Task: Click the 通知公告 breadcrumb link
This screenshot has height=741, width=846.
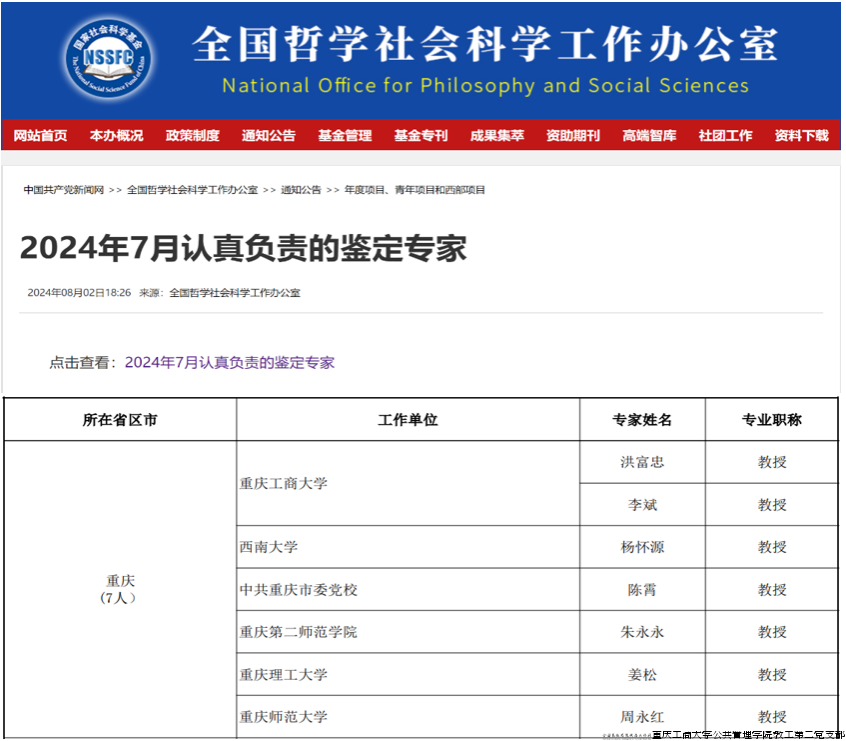Action: (301, 190)
